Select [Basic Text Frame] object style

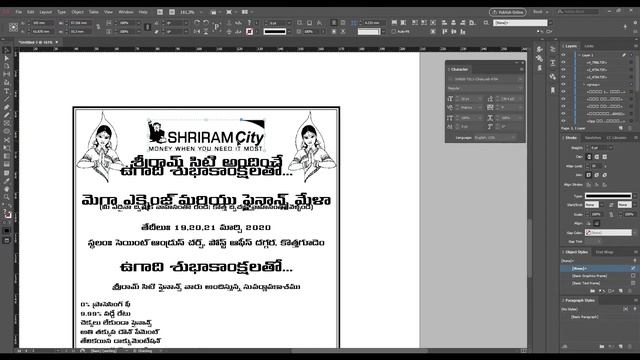tap(586, 283)
